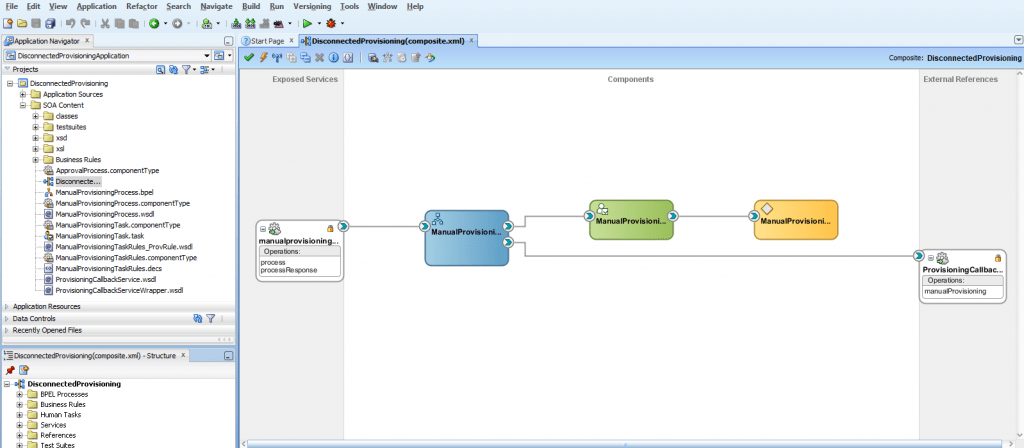The image size is (1024, 448).
Task: Minimize the Application Navigator panel
Action: click(227, 40)
